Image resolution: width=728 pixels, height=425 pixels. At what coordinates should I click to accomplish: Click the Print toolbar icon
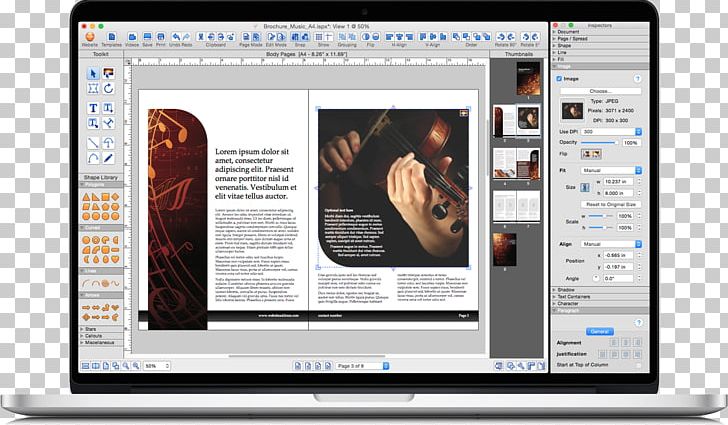161,37
